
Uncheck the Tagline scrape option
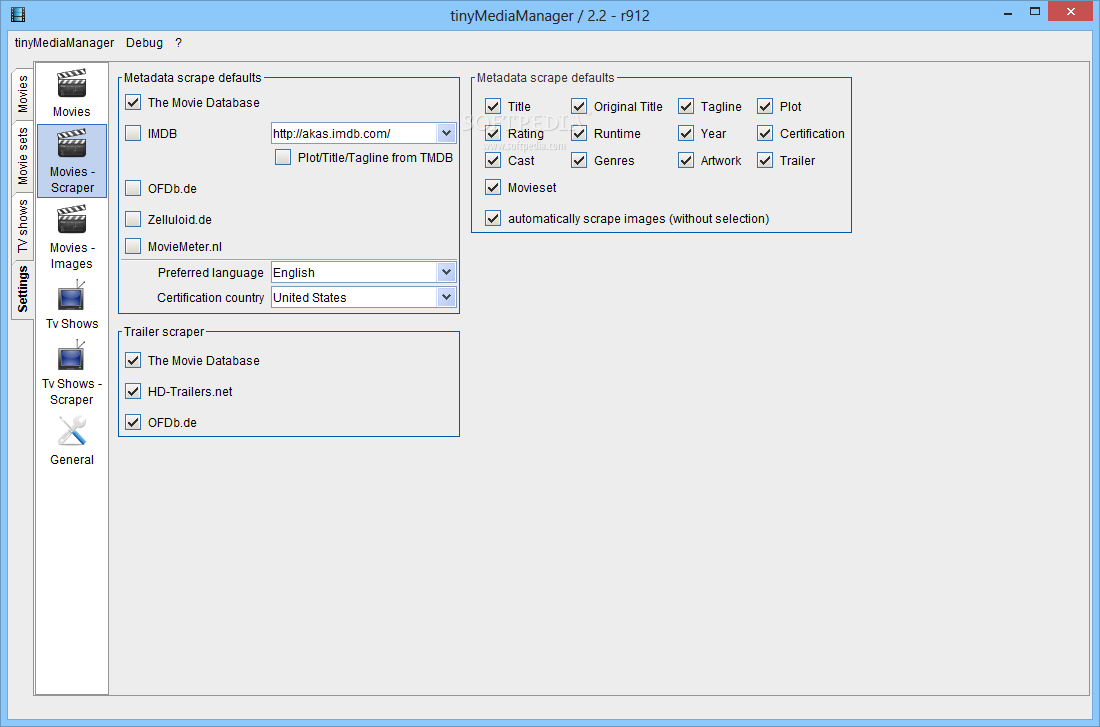pos(686,107)
